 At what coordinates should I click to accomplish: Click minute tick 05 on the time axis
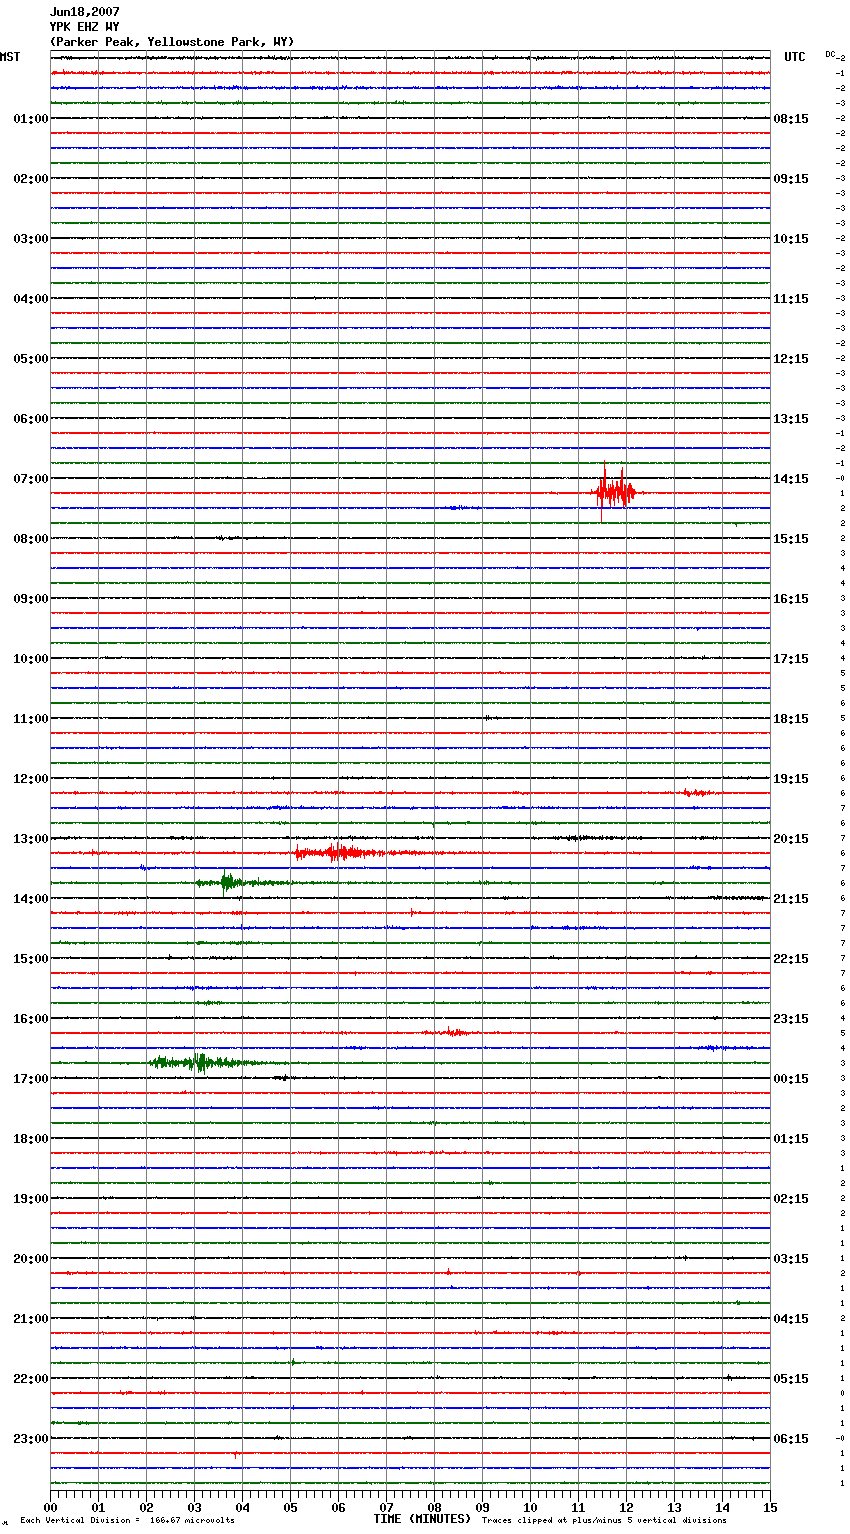point(290,1507)
